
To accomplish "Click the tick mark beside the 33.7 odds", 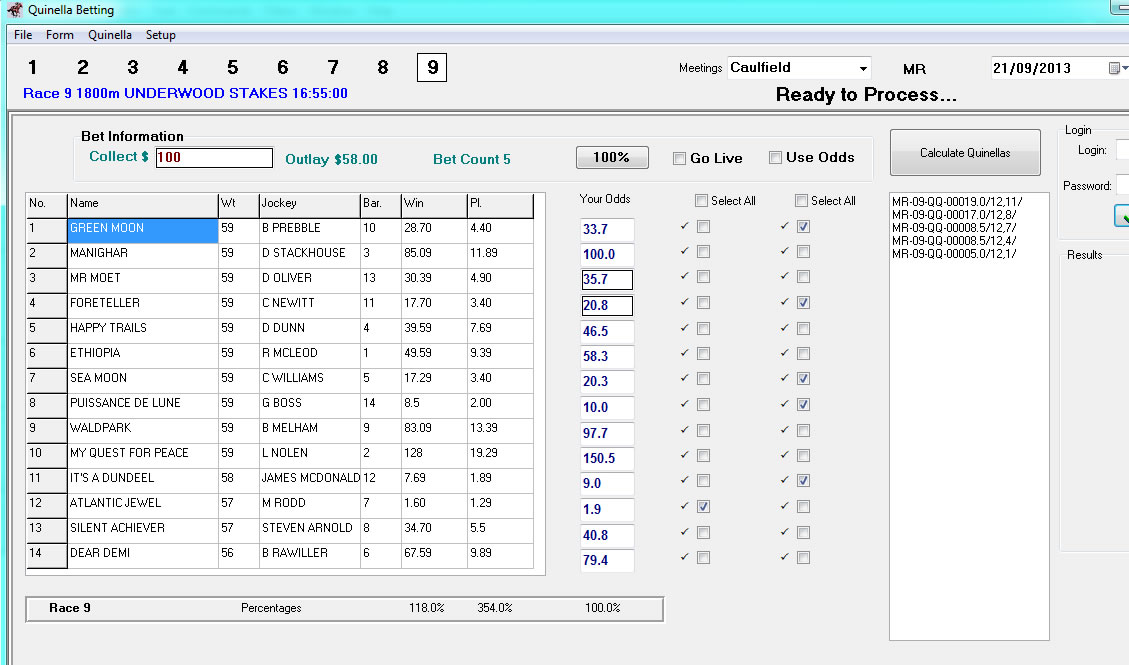I will pyautogui.click(x=685, y=225).
